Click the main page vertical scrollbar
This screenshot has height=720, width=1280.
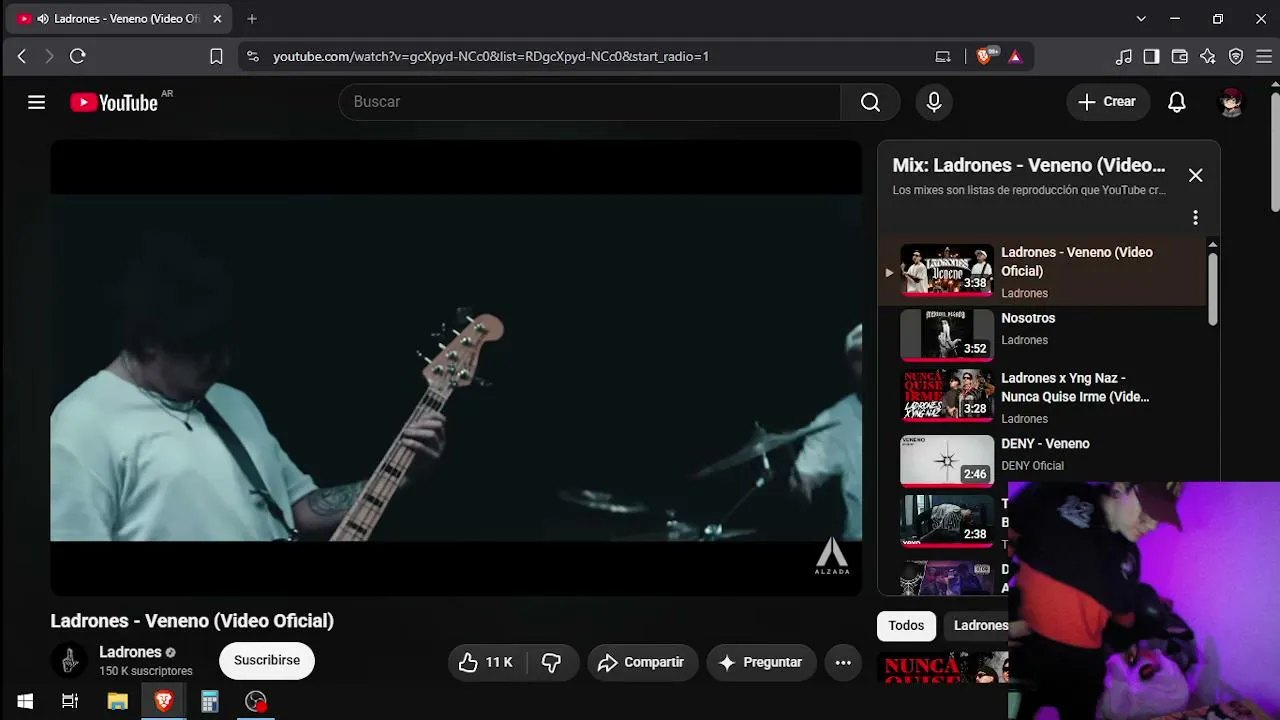[1274, 152]
